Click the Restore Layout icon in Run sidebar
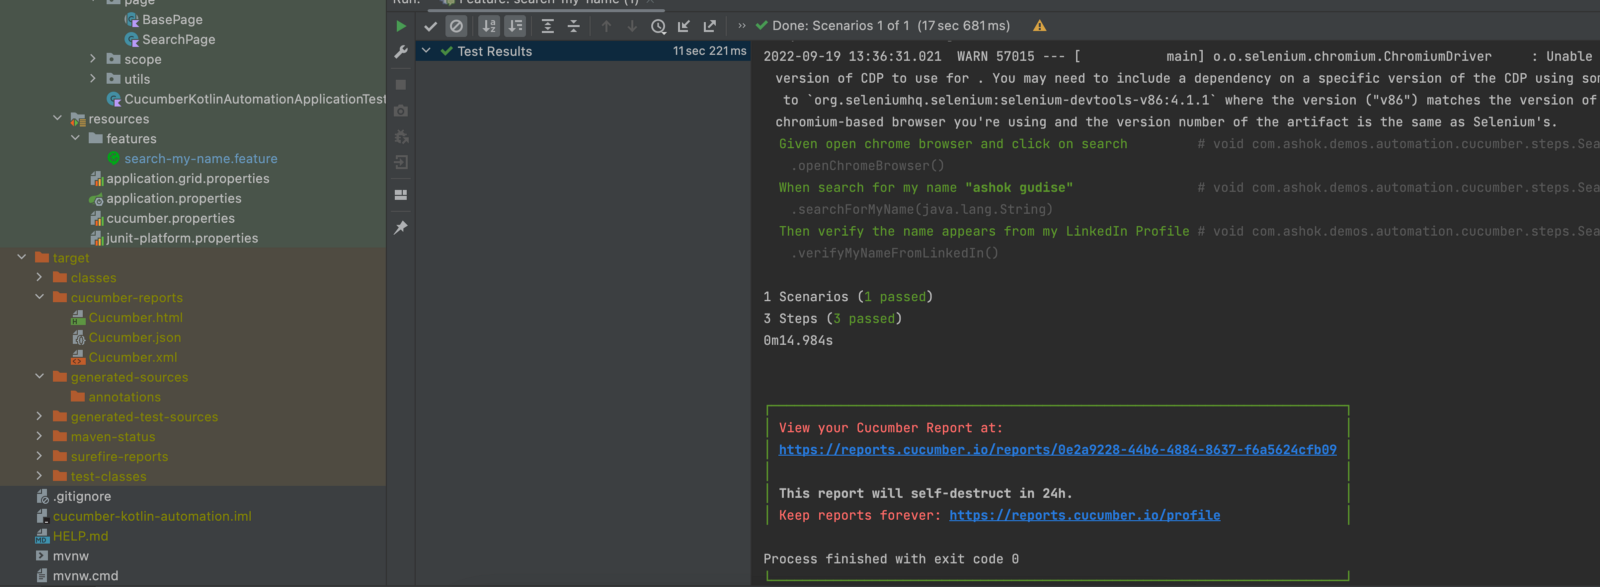 pos(401,195)
